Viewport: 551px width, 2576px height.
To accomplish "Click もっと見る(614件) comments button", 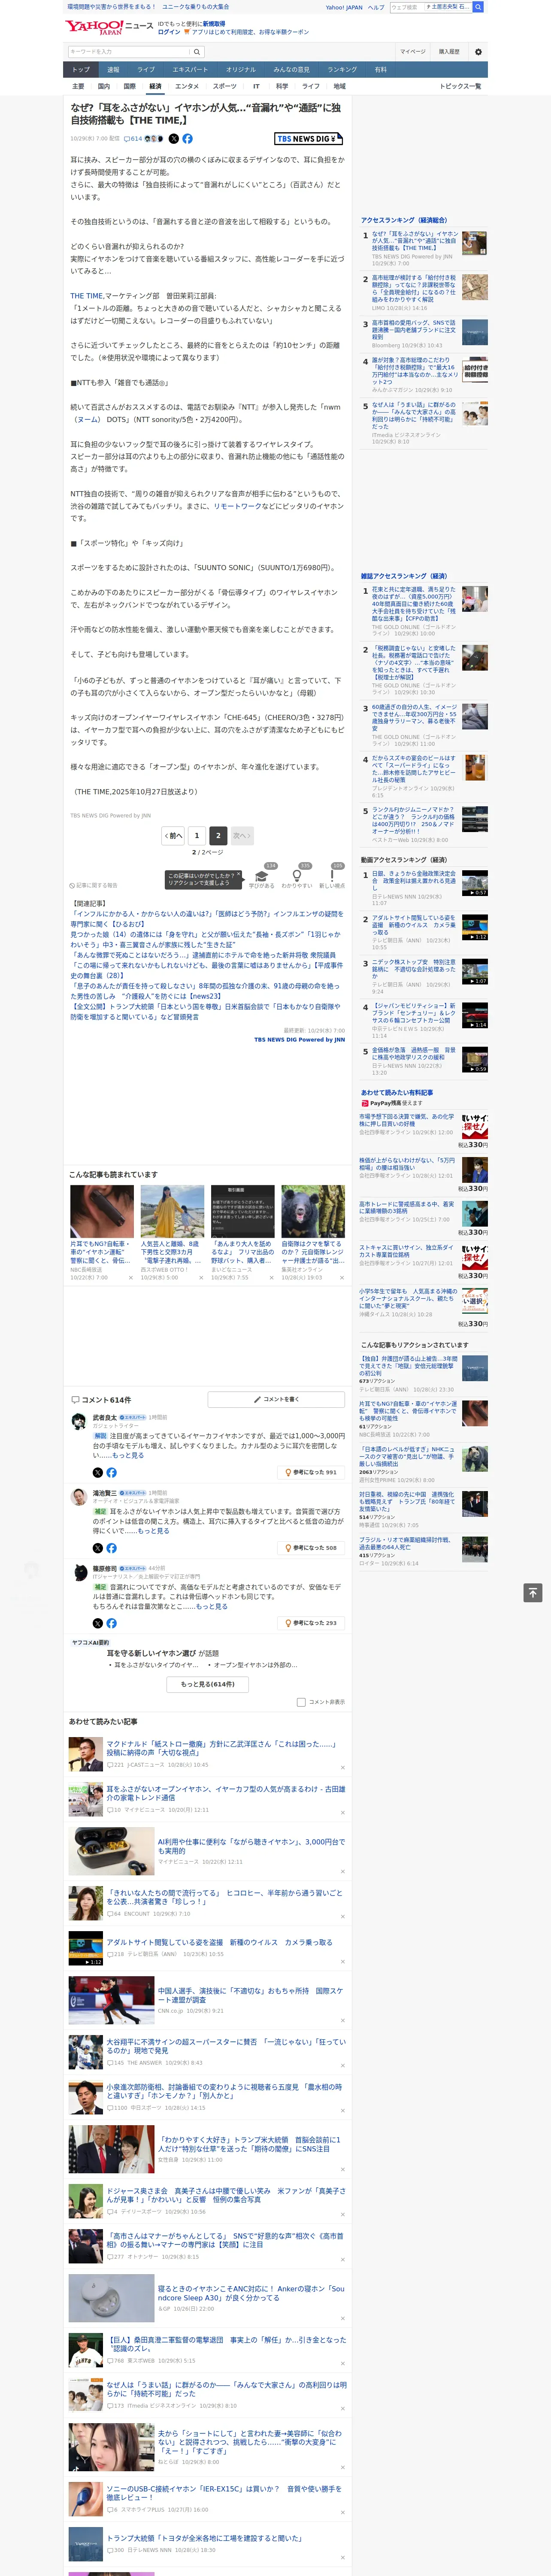I will (x=208, y=1683).
